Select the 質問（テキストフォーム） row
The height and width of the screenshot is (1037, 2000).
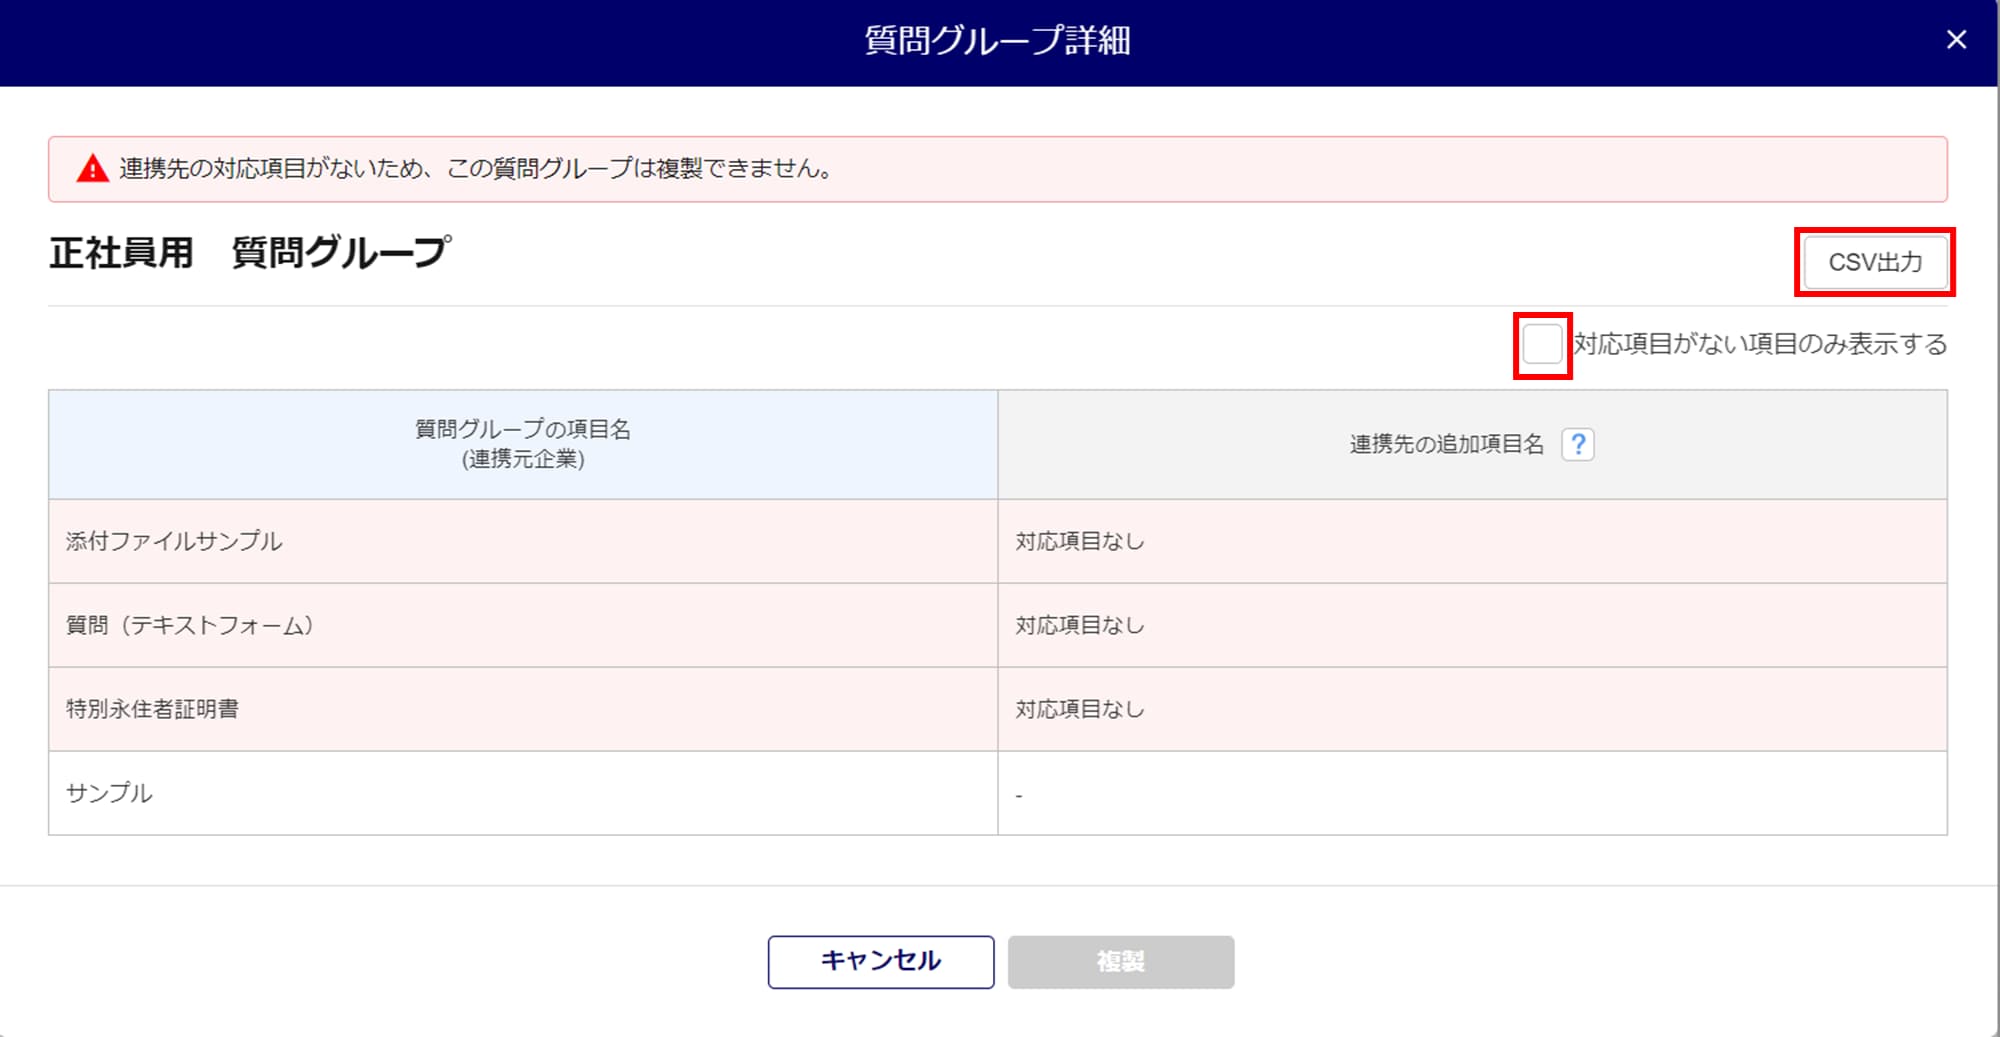pos(190,625)
